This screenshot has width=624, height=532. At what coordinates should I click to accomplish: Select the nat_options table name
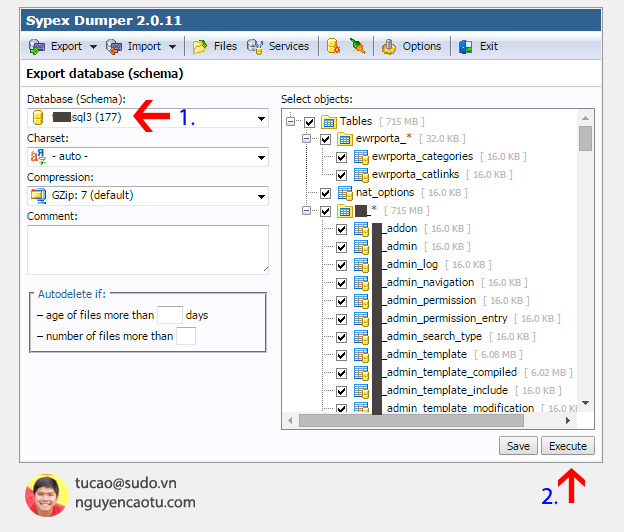click(x=385, y=193)
